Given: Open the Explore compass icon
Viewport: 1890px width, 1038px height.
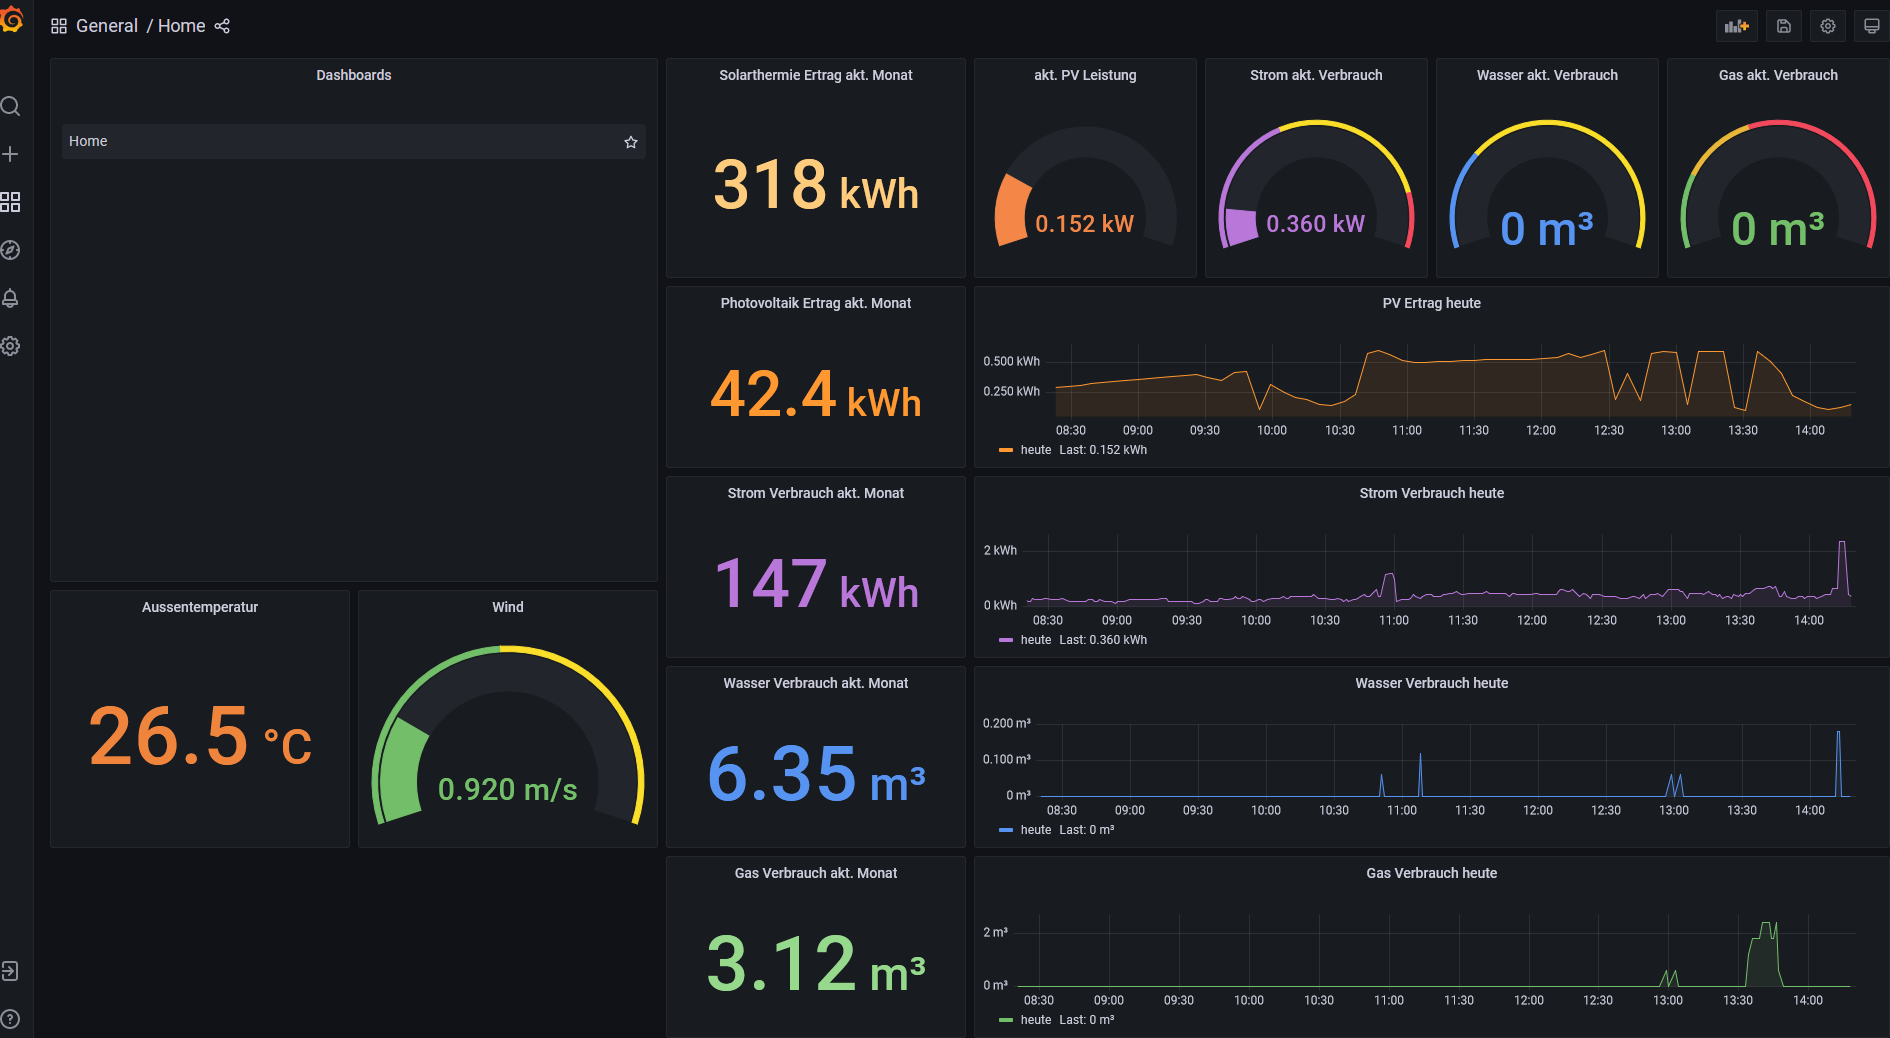Looking at the screenshot, I should point(11,250).
